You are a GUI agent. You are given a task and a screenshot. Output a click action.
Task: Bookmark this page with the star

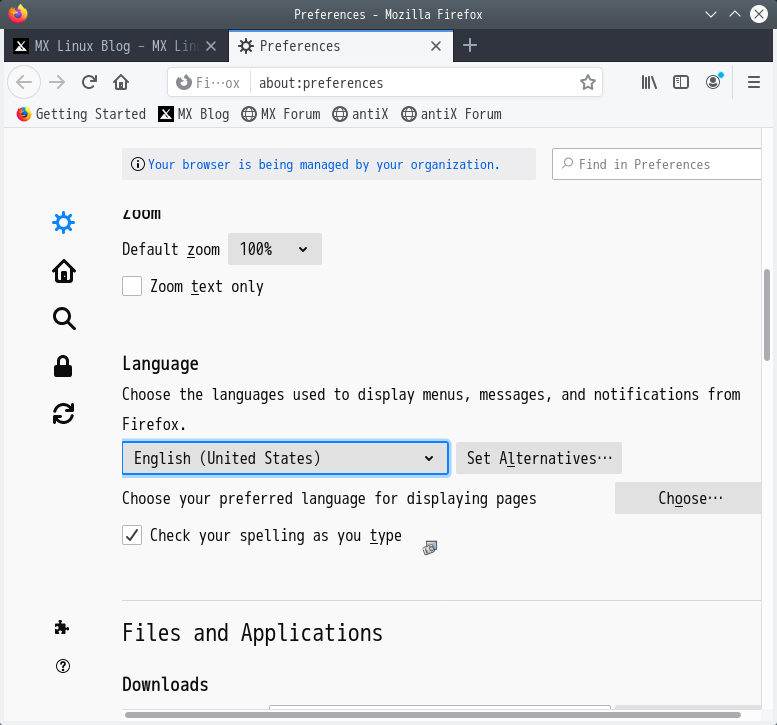(588, 82)
